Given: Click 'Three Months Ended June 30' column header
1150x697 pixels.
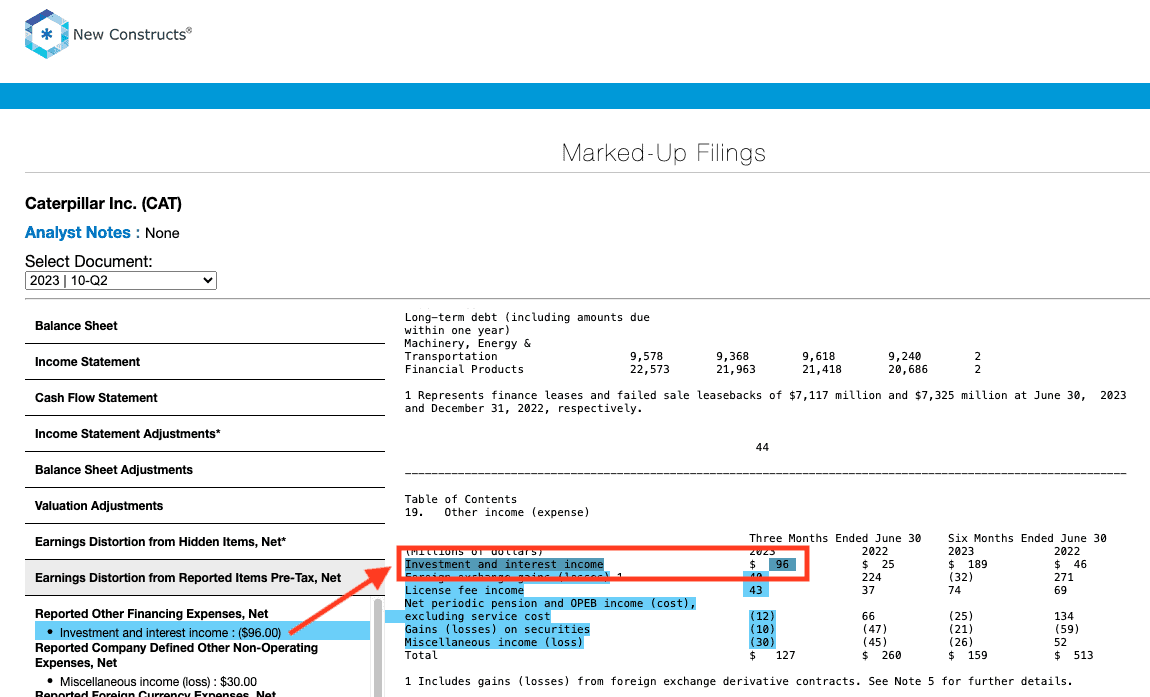Looking at the screenshot, I should tap(835, 538).
